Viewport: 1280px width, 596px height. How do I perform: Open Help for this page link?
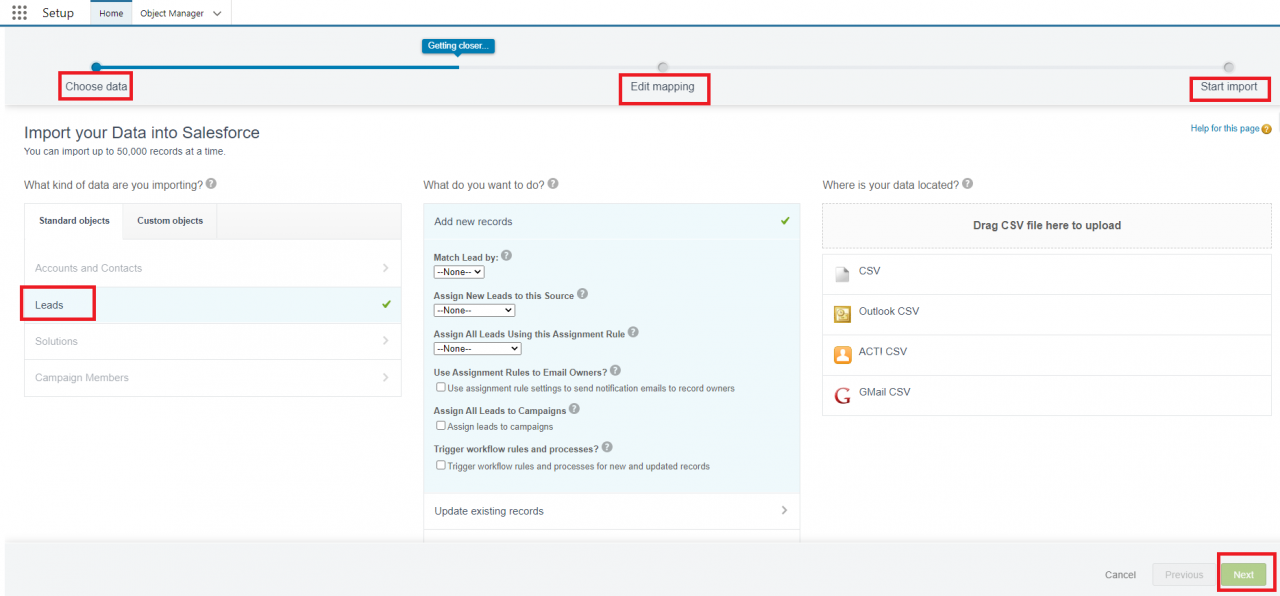[x=1225, y=128]
